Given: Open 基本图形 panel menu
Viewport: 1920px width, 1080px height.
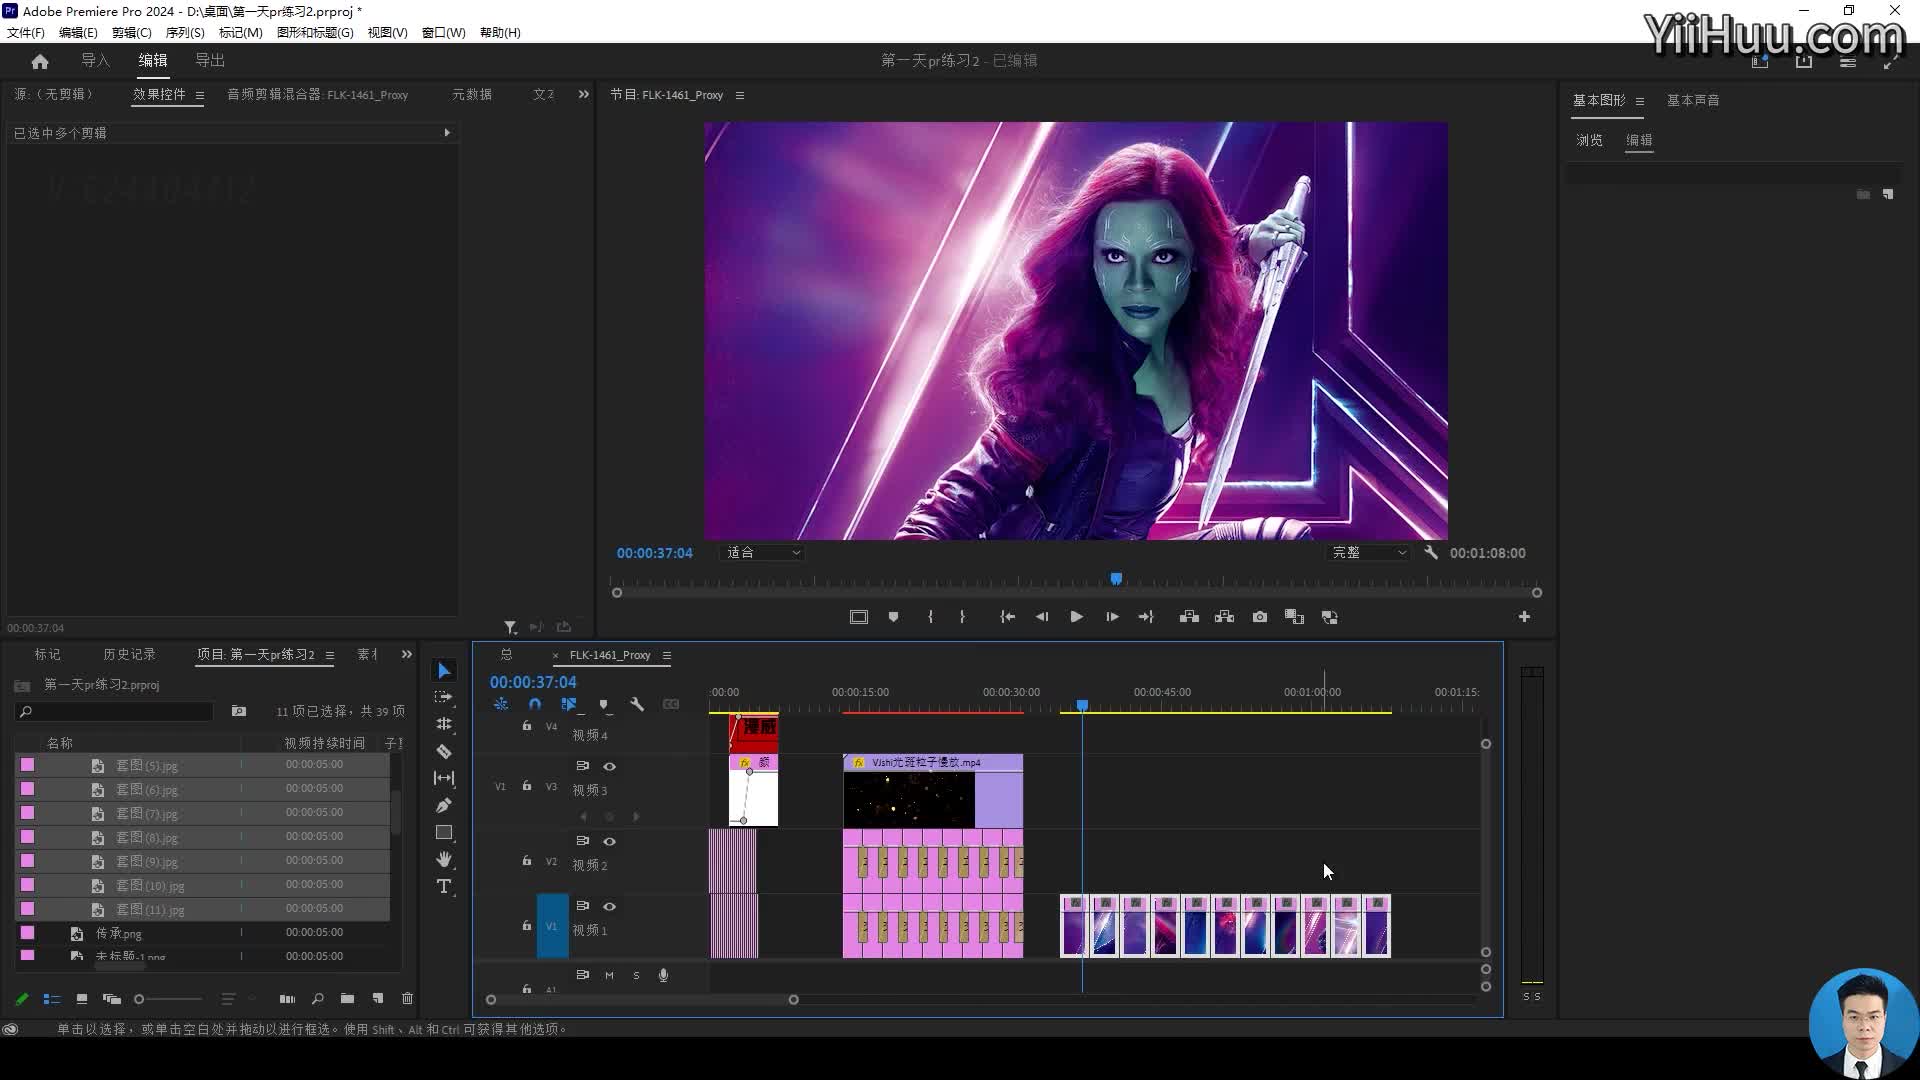Looking at the screenshot, I should (1640, 101).
